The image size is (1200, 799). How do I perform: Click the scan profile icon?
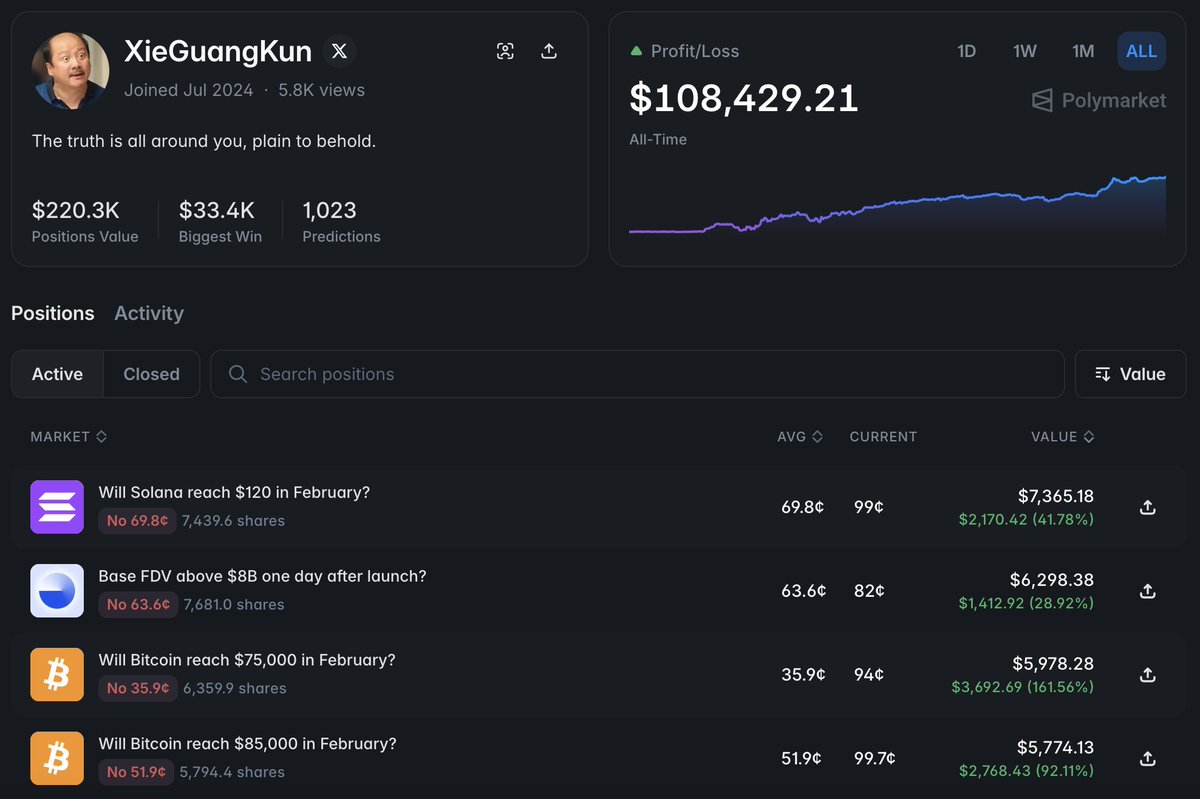505,51
